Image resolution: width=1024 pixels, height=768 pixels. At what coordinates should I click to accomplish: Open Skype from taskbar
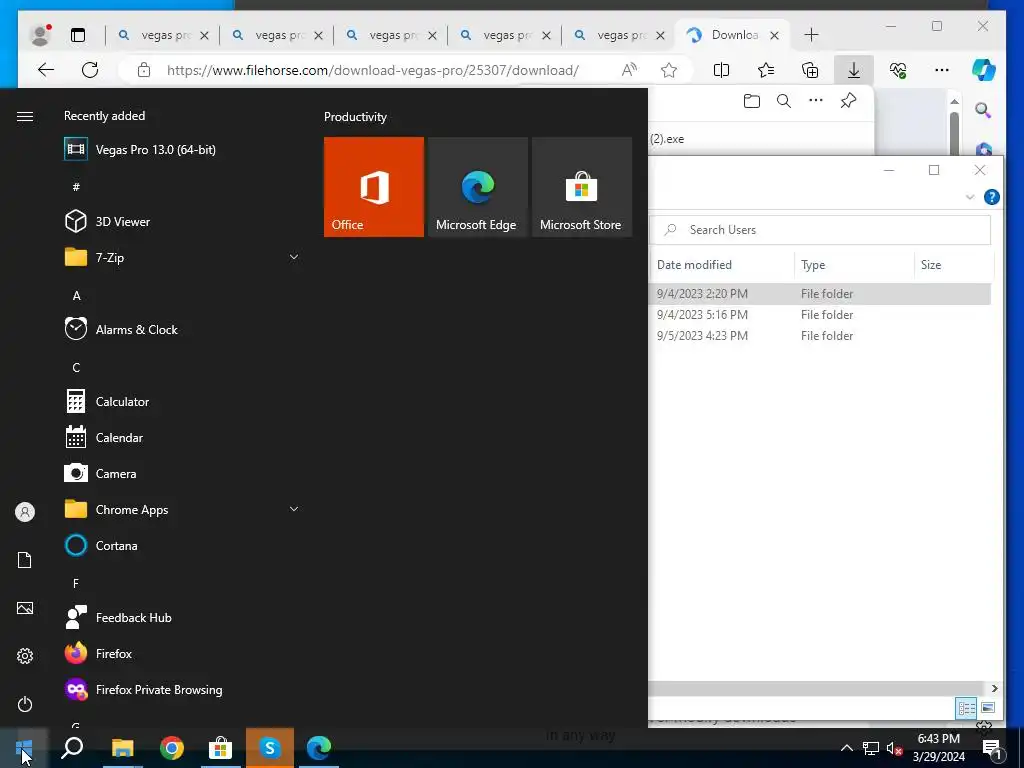click(270, 748)
